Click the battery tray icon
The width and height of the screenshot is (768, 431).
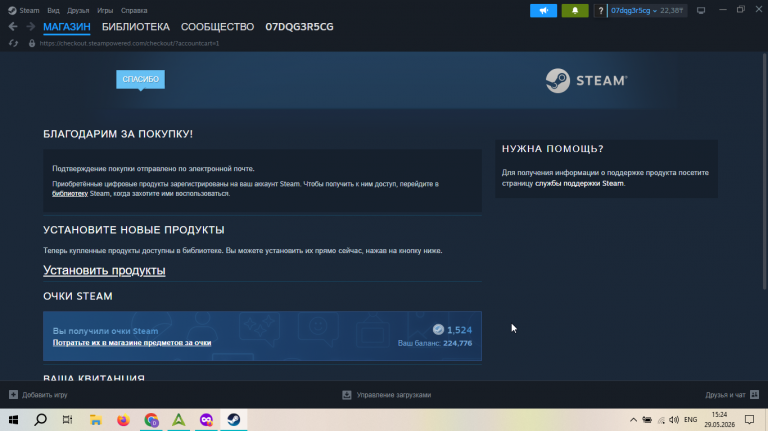click(x=647, y=420)
